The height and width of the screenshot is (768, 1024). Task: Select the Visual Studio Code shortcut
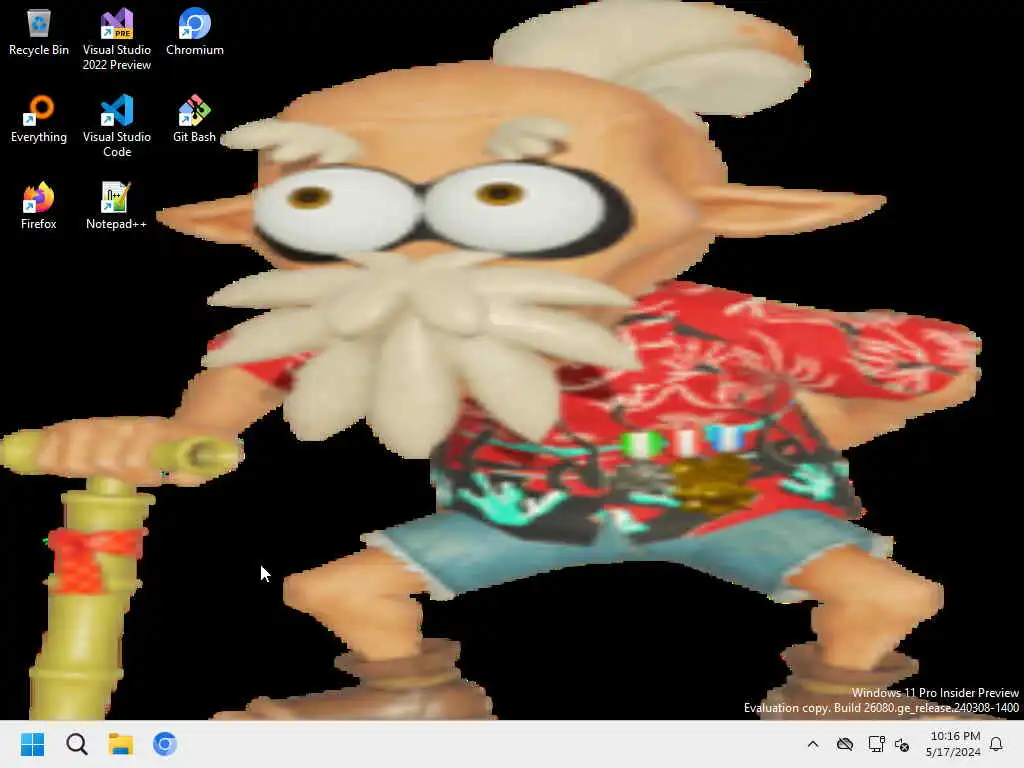click(x=117, y=126)
